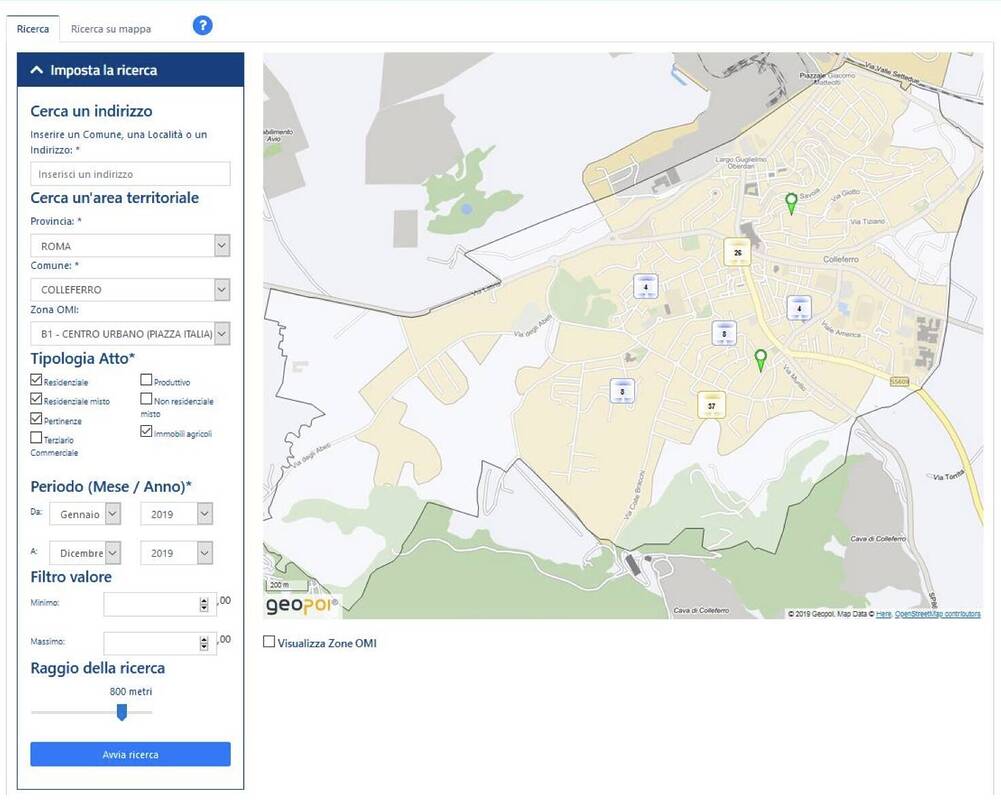Open the map cluster marker labeled 37
This screenshot has width=1001, height=800.
711,405
